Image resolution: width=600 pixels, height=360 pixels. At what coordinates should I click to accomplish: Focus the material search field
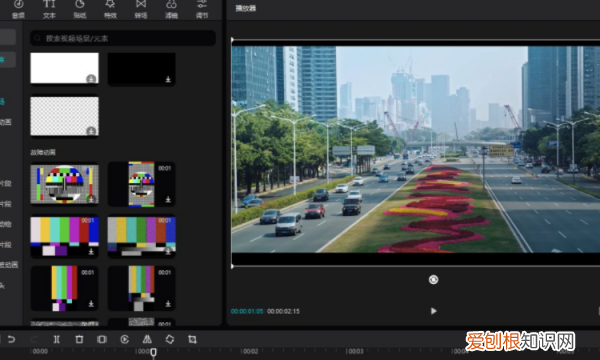coord(123,38)
